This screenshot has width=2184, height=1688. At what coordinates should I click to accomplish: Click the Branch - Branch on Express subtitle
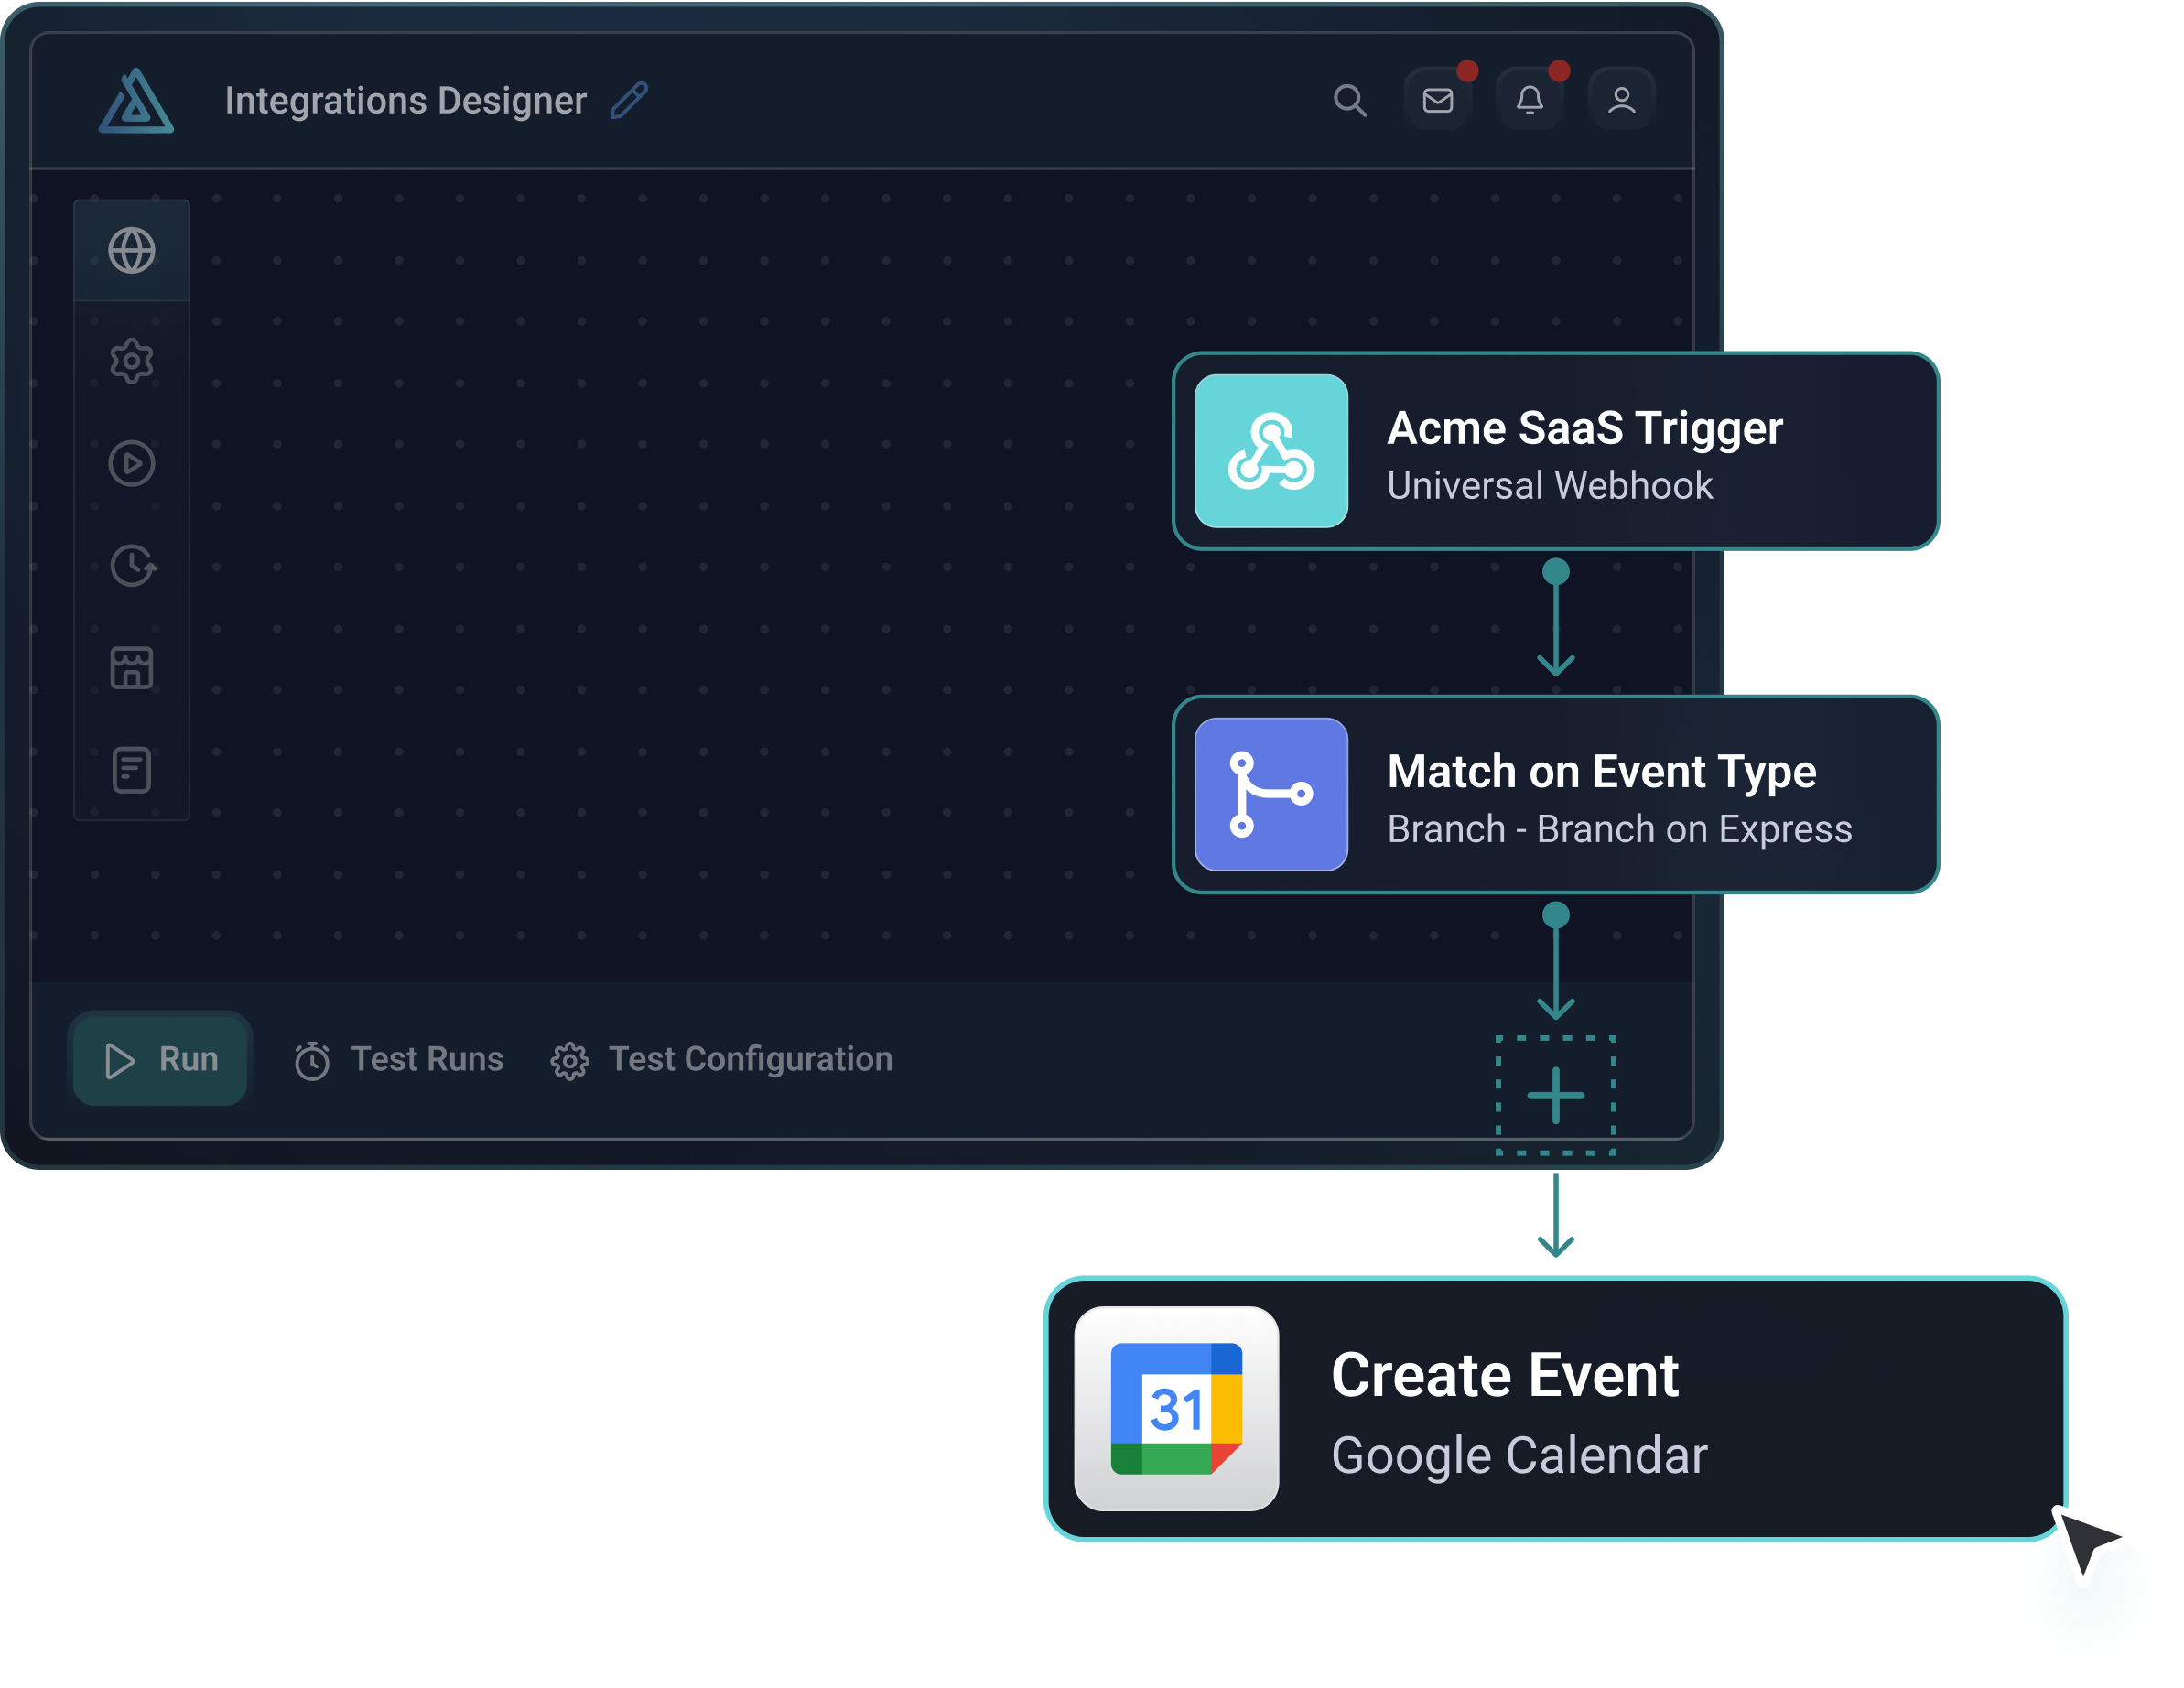(x=1619, y=829)
